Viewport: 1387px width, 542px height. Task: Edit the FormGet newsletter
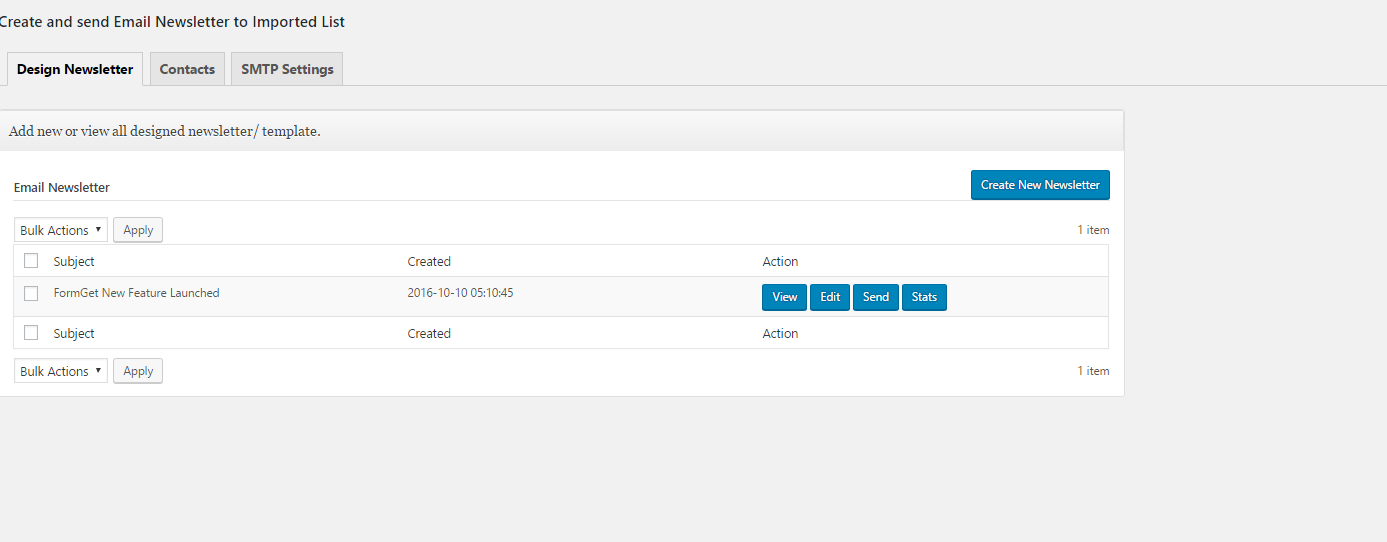(830, 297)
